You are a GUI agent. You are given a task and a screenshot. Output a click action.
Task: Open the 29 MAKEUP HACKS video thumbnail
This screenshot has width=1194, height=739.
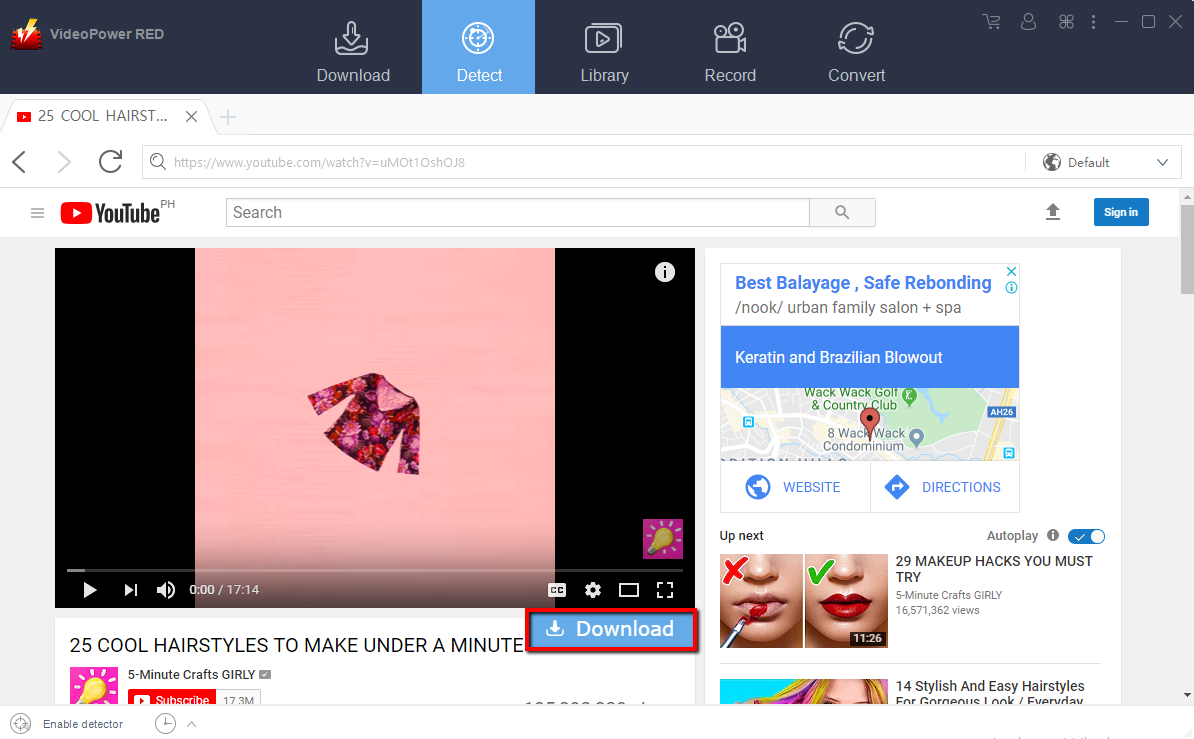click(804, 601)
